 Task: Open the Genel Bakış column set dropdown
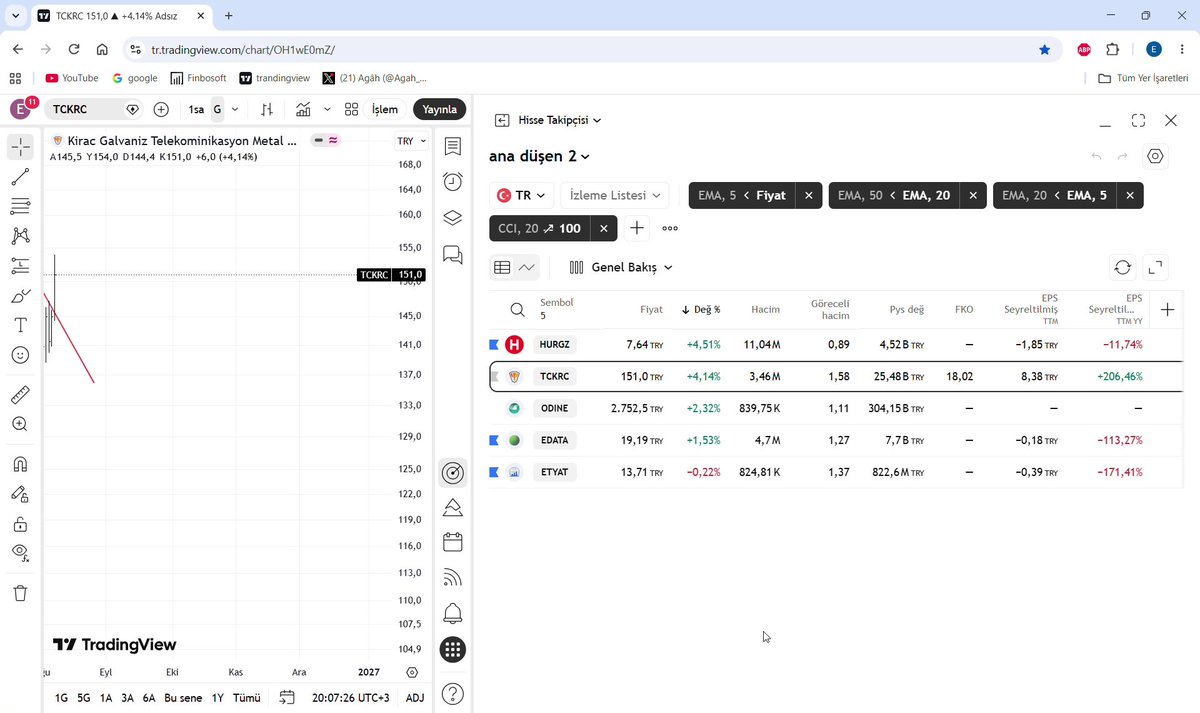621,267
